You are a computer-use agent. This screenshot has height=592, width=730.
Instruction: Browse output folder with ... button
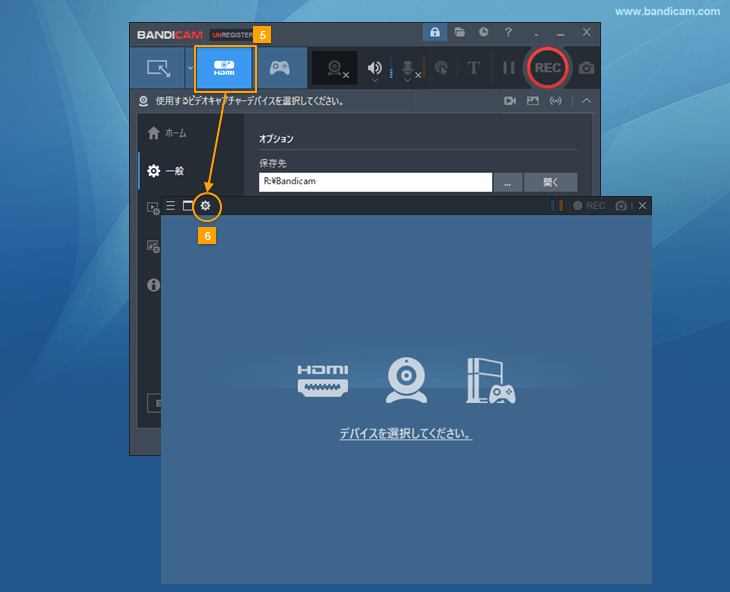click(x=507, y=182)
